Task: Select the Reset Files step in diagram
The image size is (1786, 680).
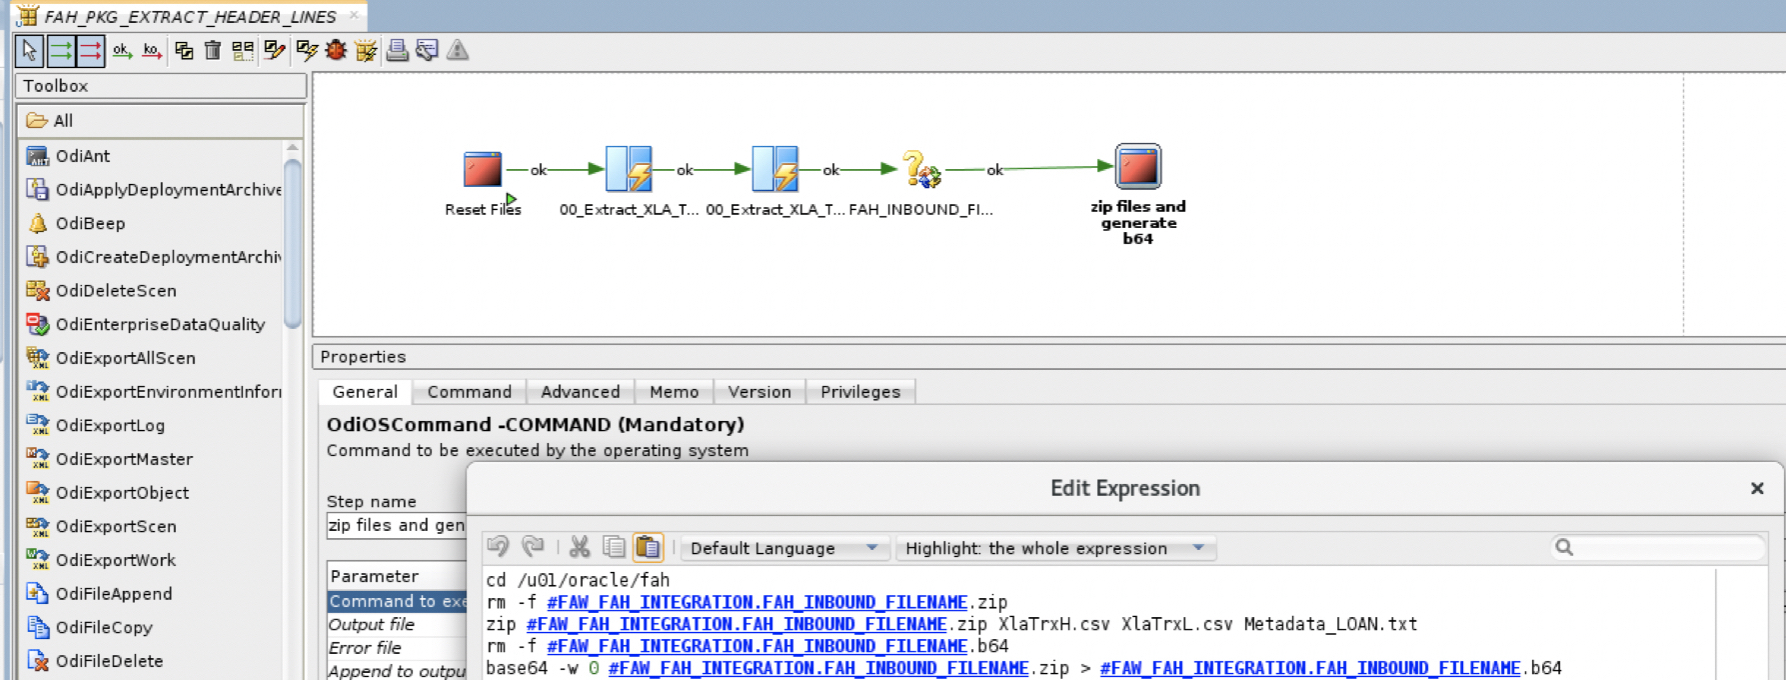Action: pyautogui.click(x=483, y=169)
